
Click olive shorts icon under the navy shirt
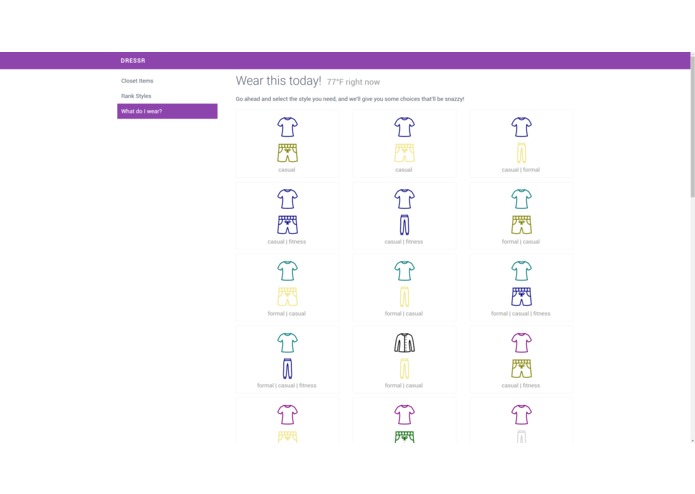287,153
